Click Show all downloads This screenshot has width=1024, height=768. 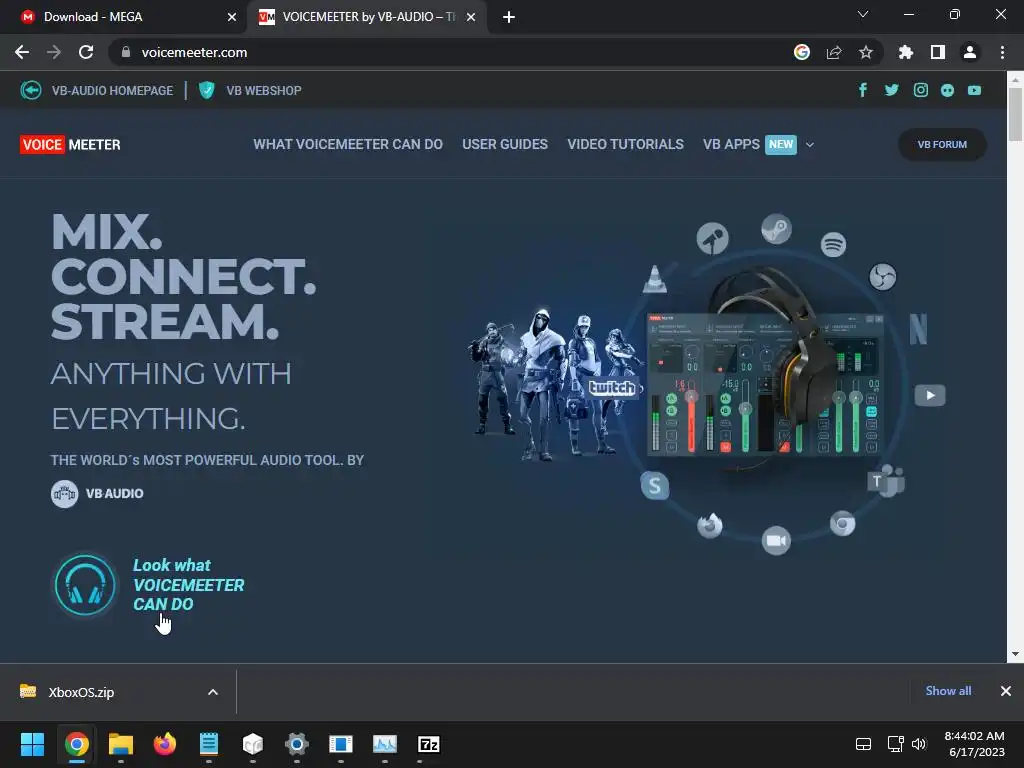pos(948,691)
